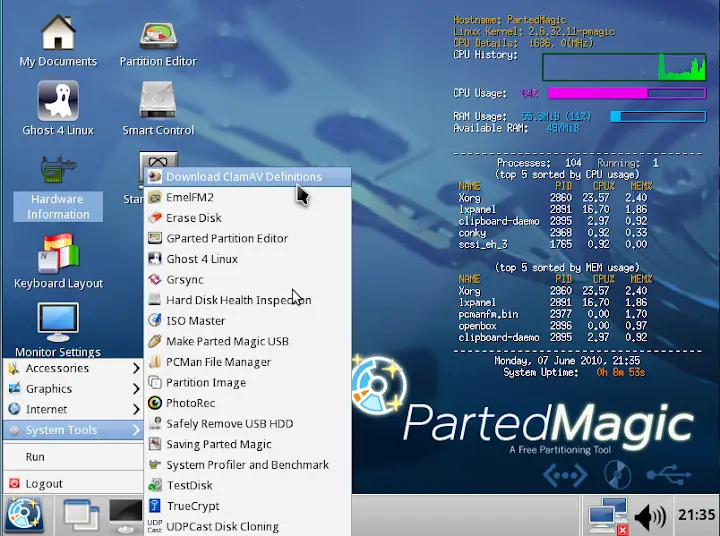Screen dimensions: 720x536
Task: Click the PhotoRec eye icon
Action: tap(155, 403)
